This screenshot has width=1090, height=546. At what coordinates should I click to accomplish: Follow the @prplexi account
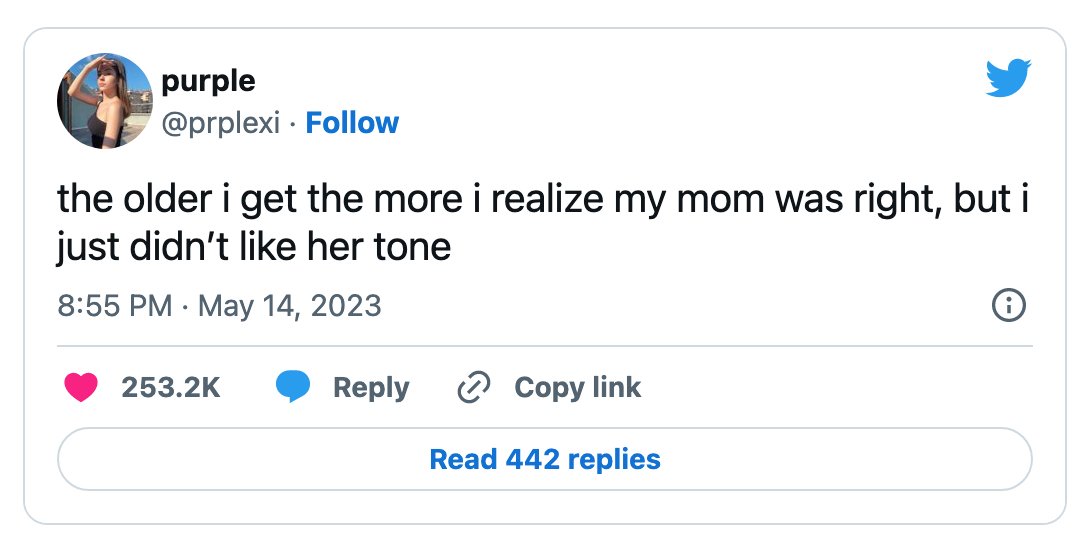pyautogui.click(x=352, y=123)
